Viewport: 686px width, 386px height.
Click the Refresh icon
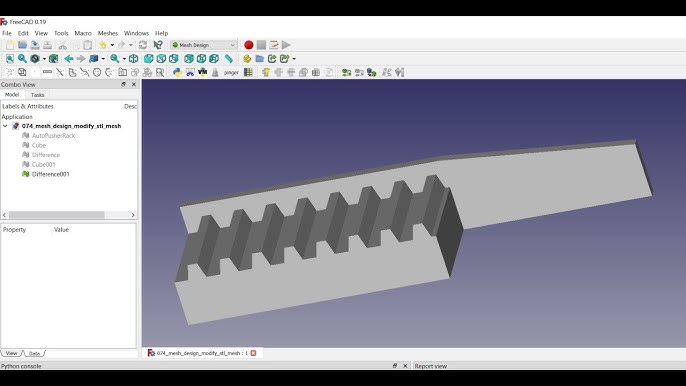tap(143, 45)
